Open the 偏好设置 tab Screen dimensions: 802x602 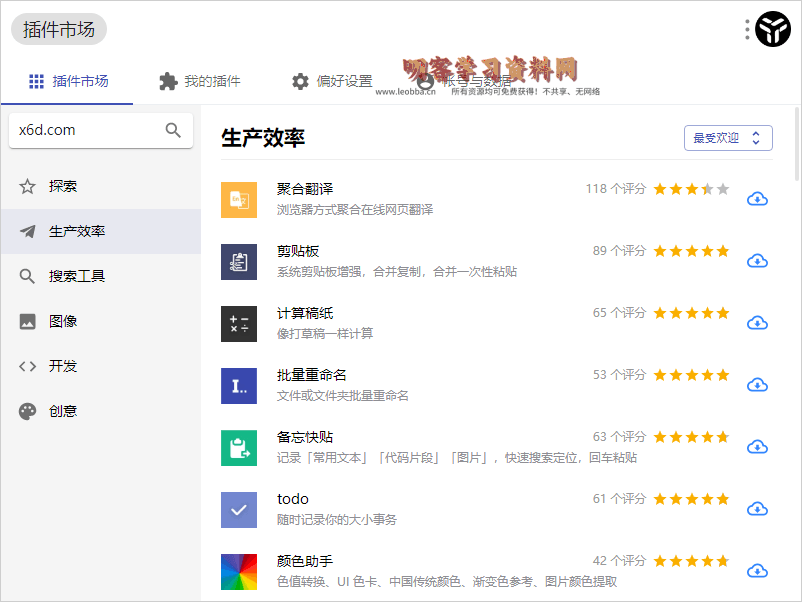[332, 81]
